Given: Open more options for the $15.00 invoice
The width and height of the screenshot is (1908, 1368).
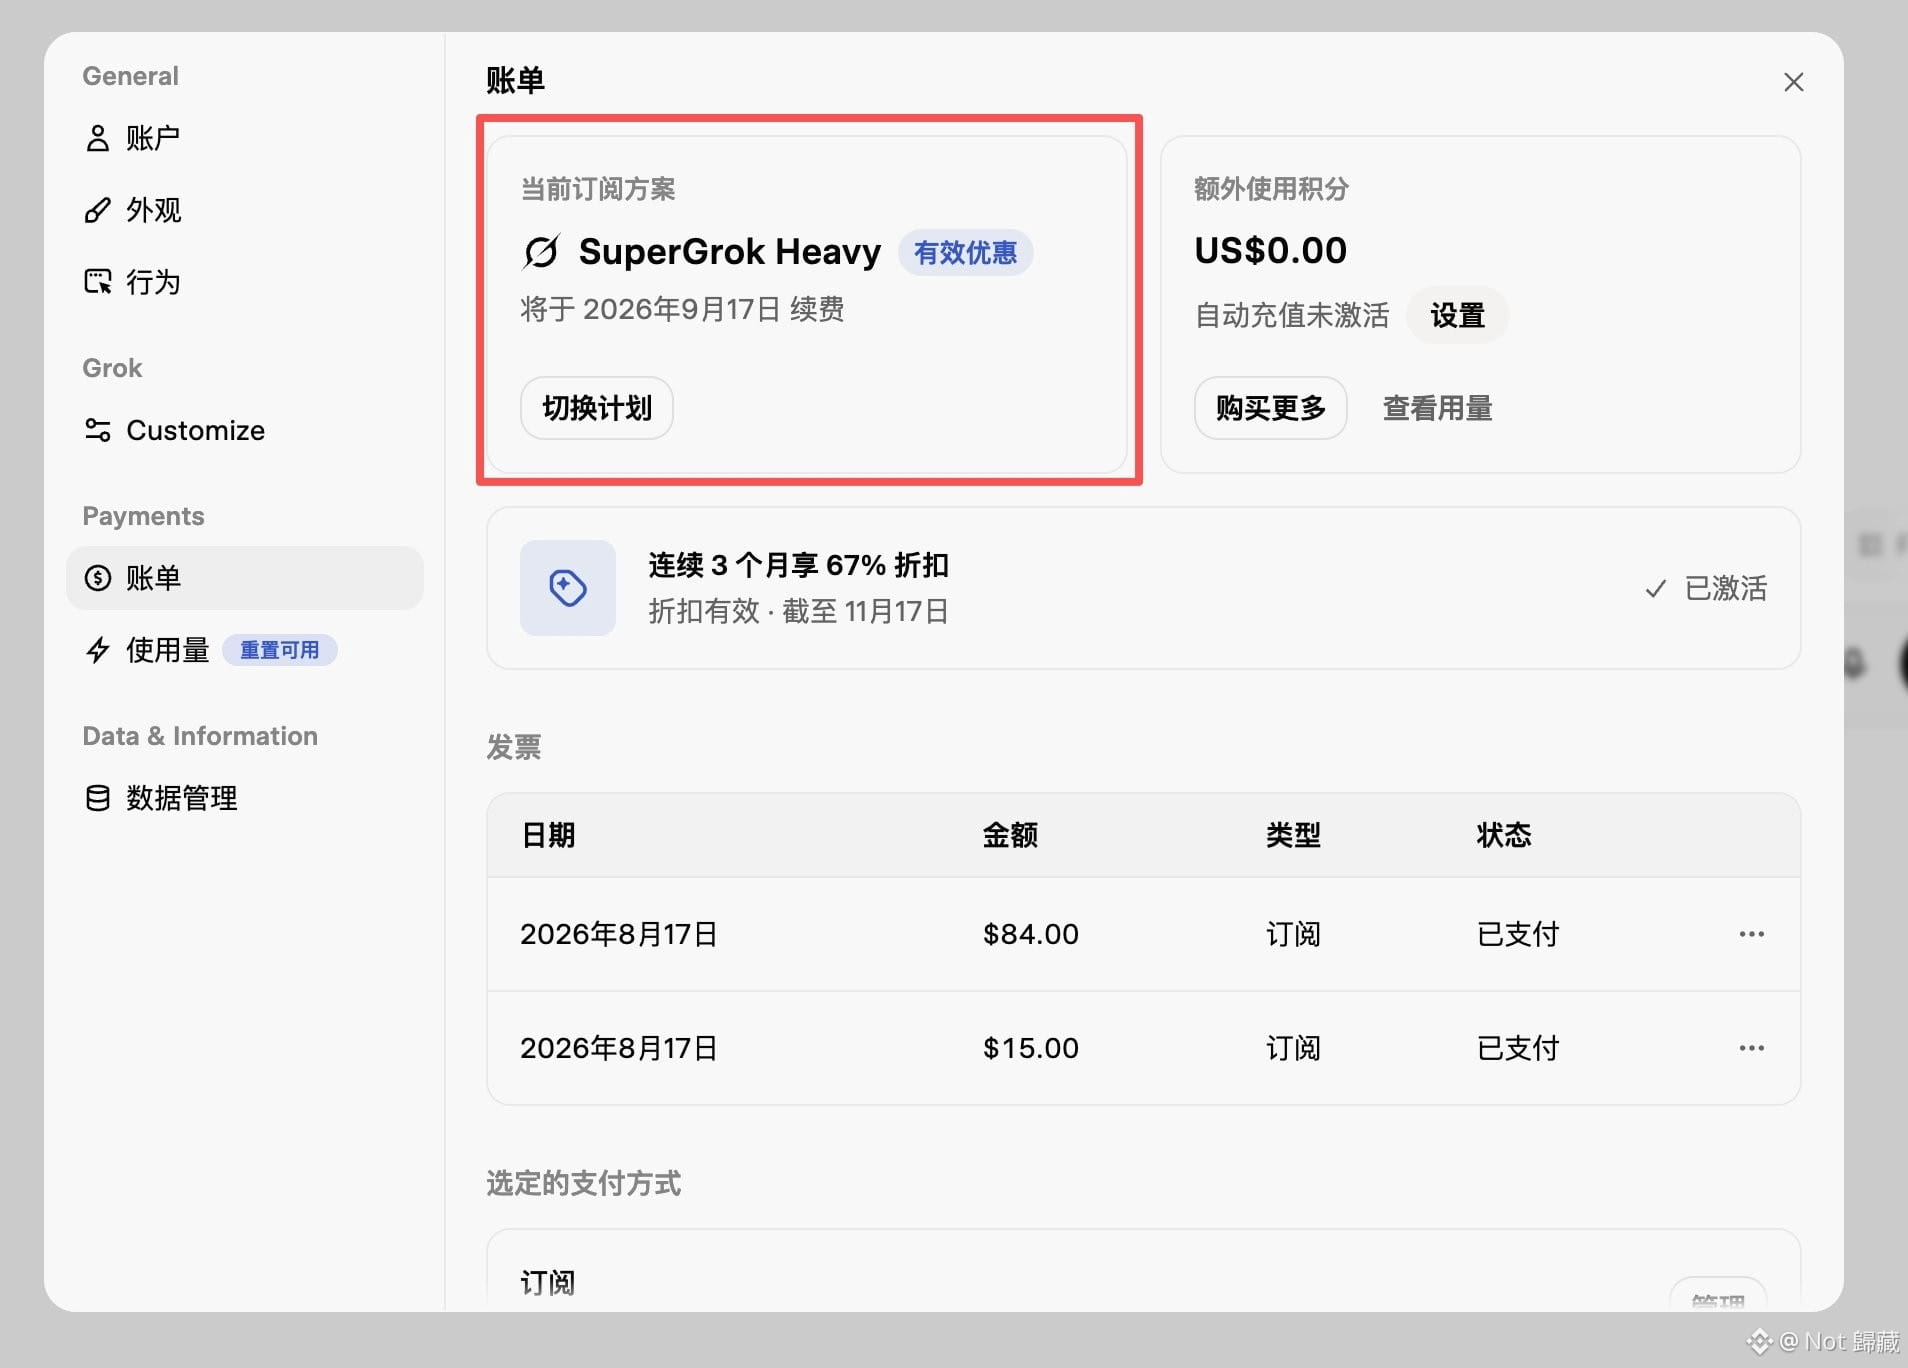Looking at the screenshot, I should 1751,1048.
